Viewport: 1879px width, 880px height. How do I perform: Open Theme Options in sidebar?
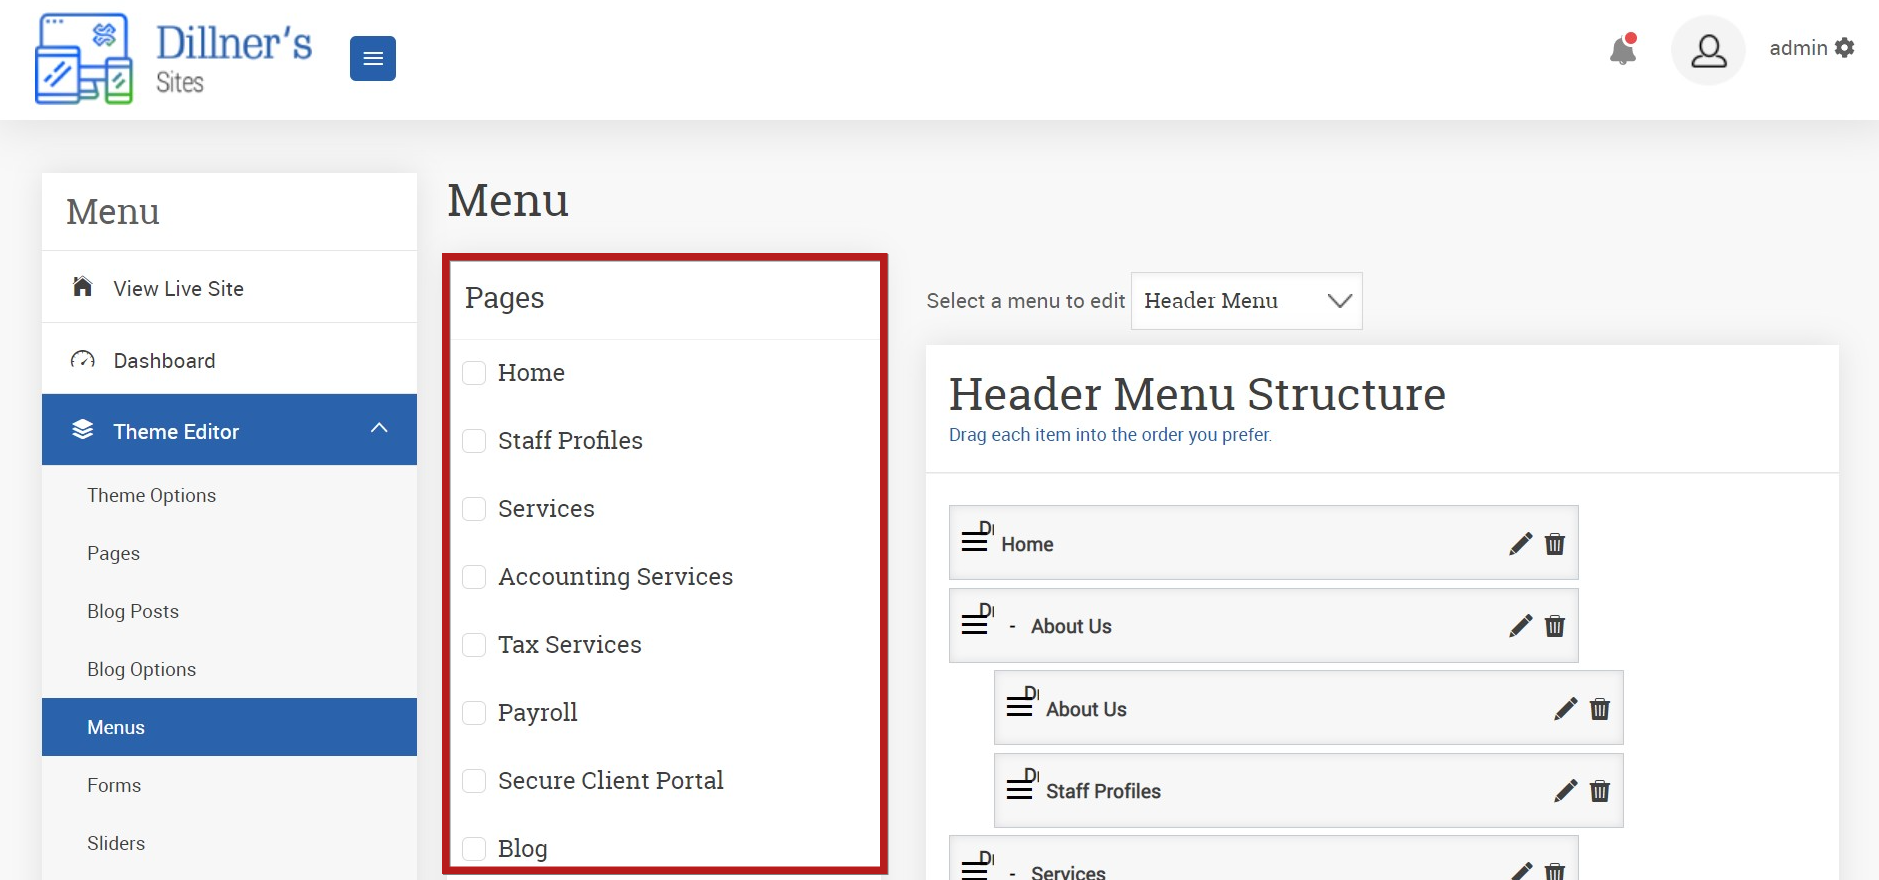click(151, 495)
